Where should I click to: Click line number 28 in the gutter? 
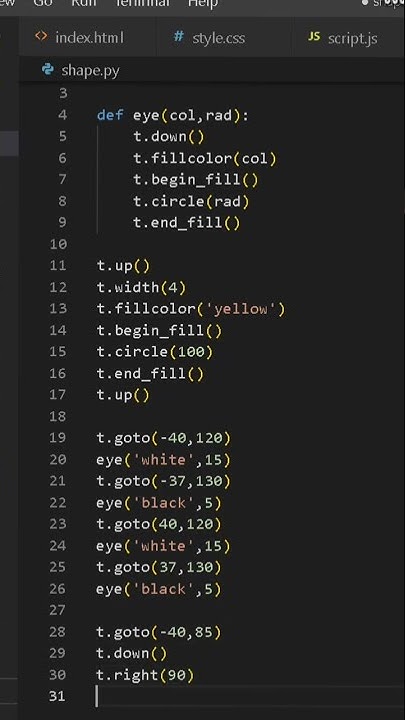coord(58,632)
